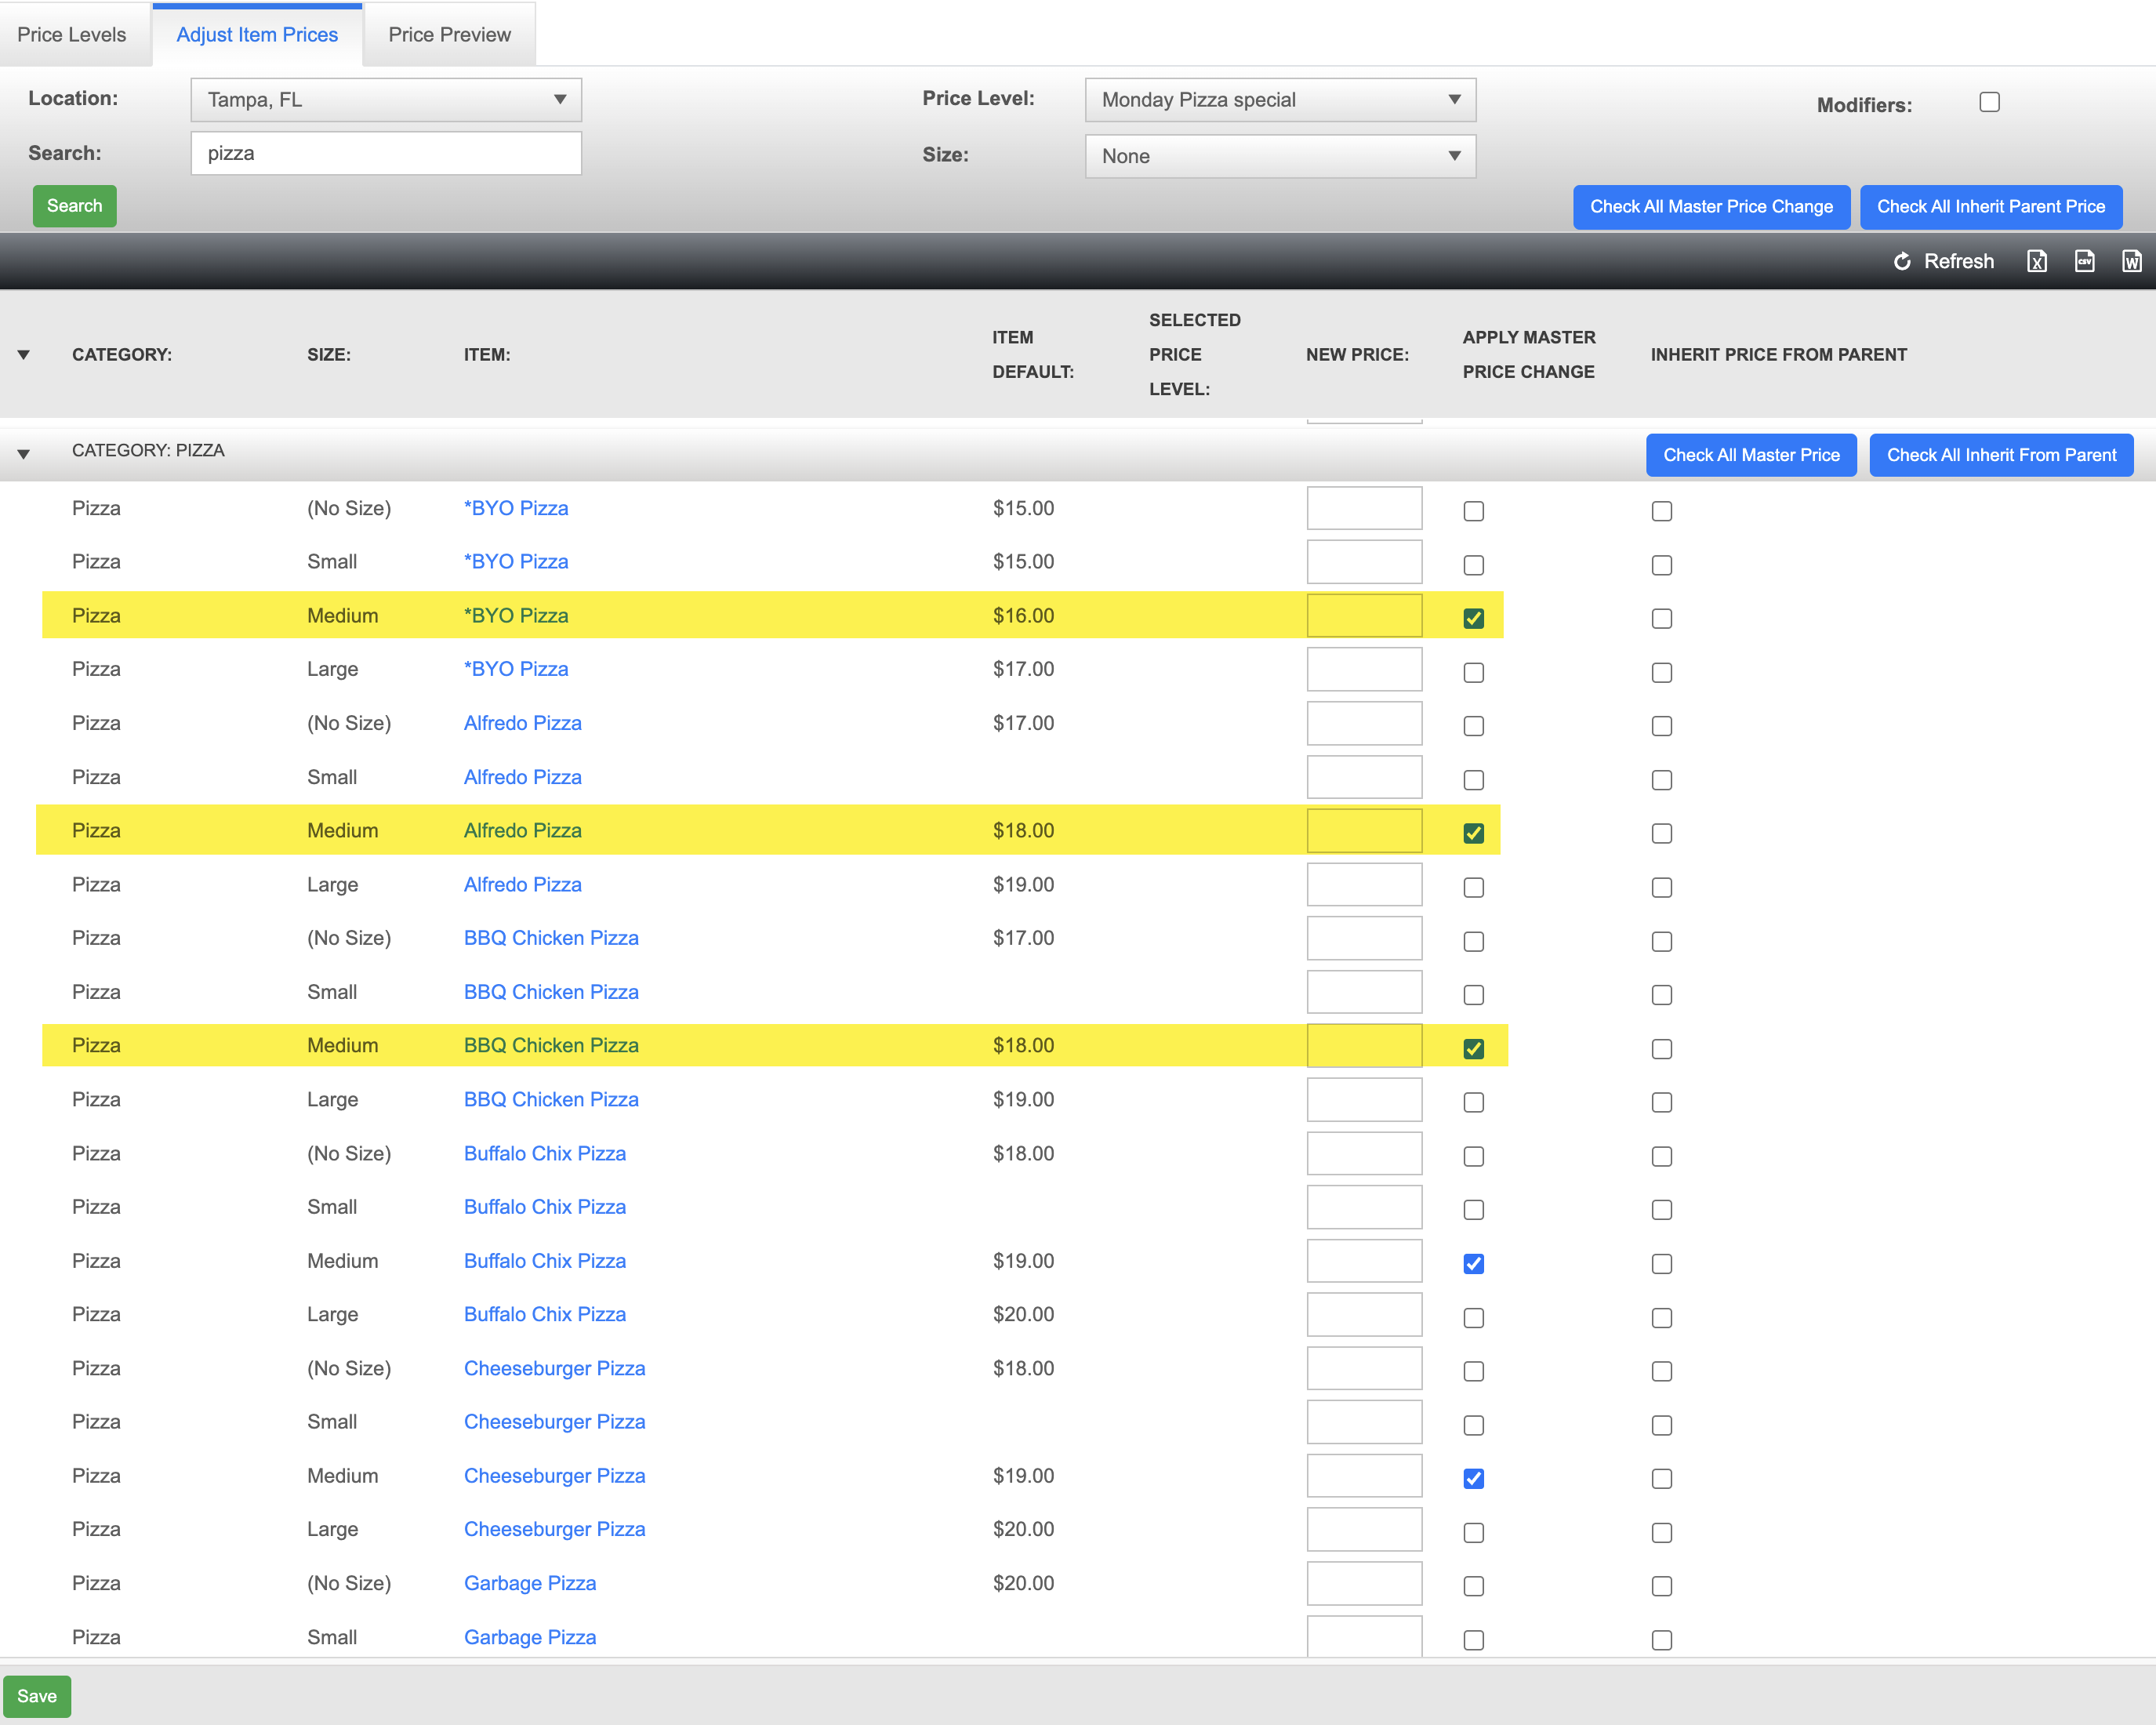Click the green Search button
This screenshot has width=2156, height=1725.
click(x=74, y=206)
